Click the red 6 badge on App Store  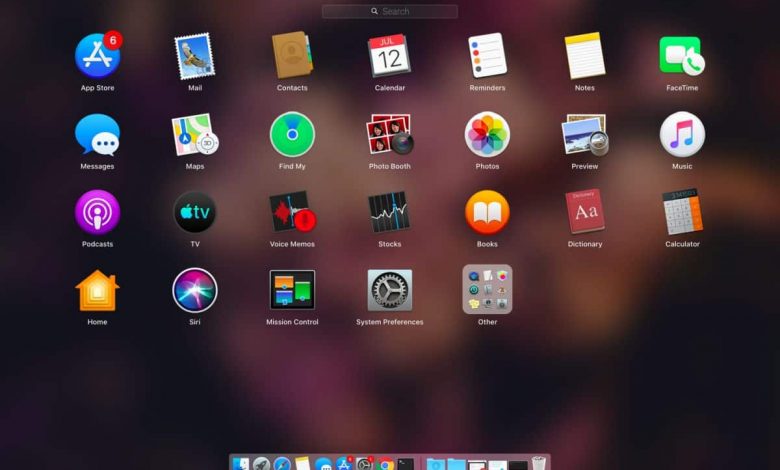pyautogui.click(x=113, y=40)
